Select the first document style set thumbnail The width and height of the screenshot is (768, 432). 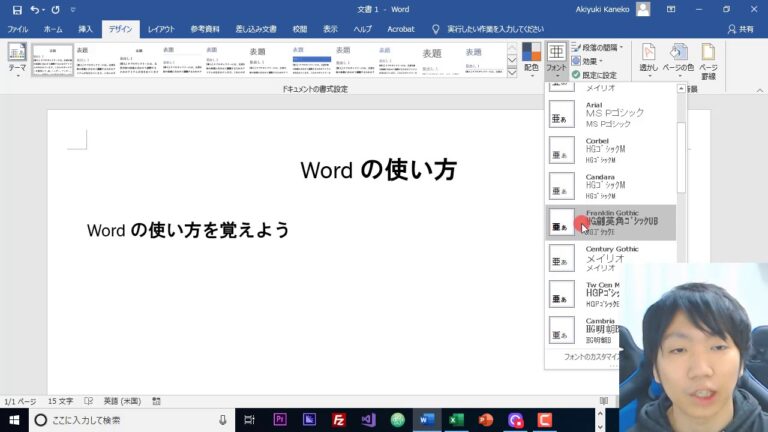click(x=53, y=60)
